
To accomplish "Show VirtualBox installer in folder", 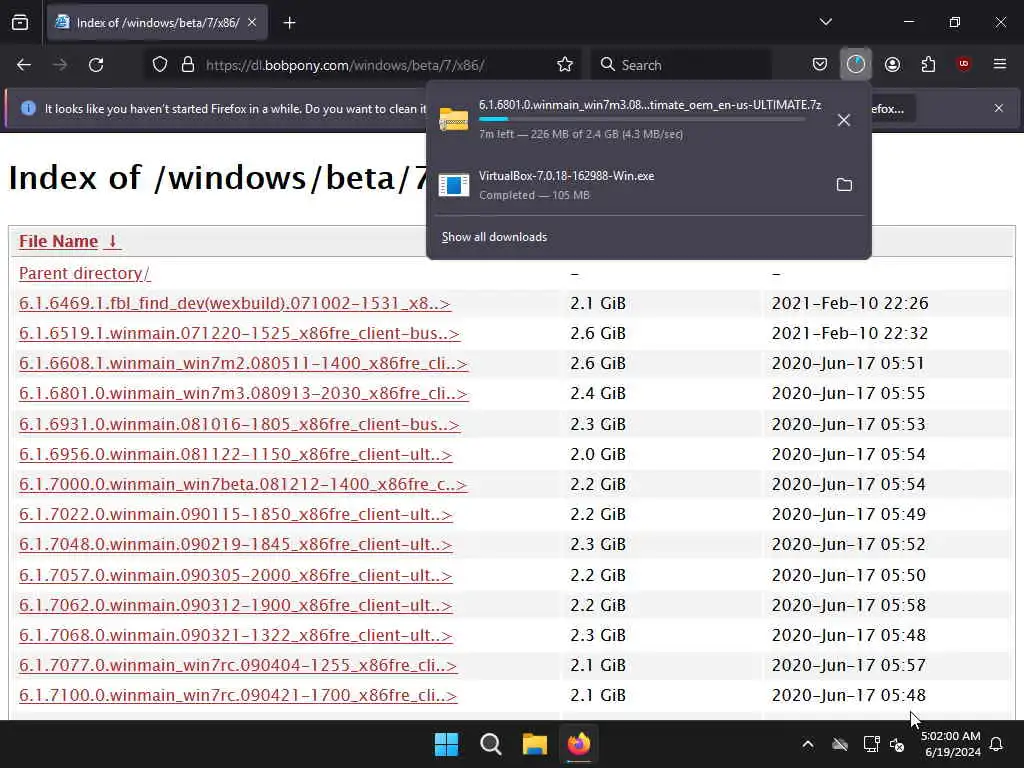I will pyautogui.click(x=844, y=185).
